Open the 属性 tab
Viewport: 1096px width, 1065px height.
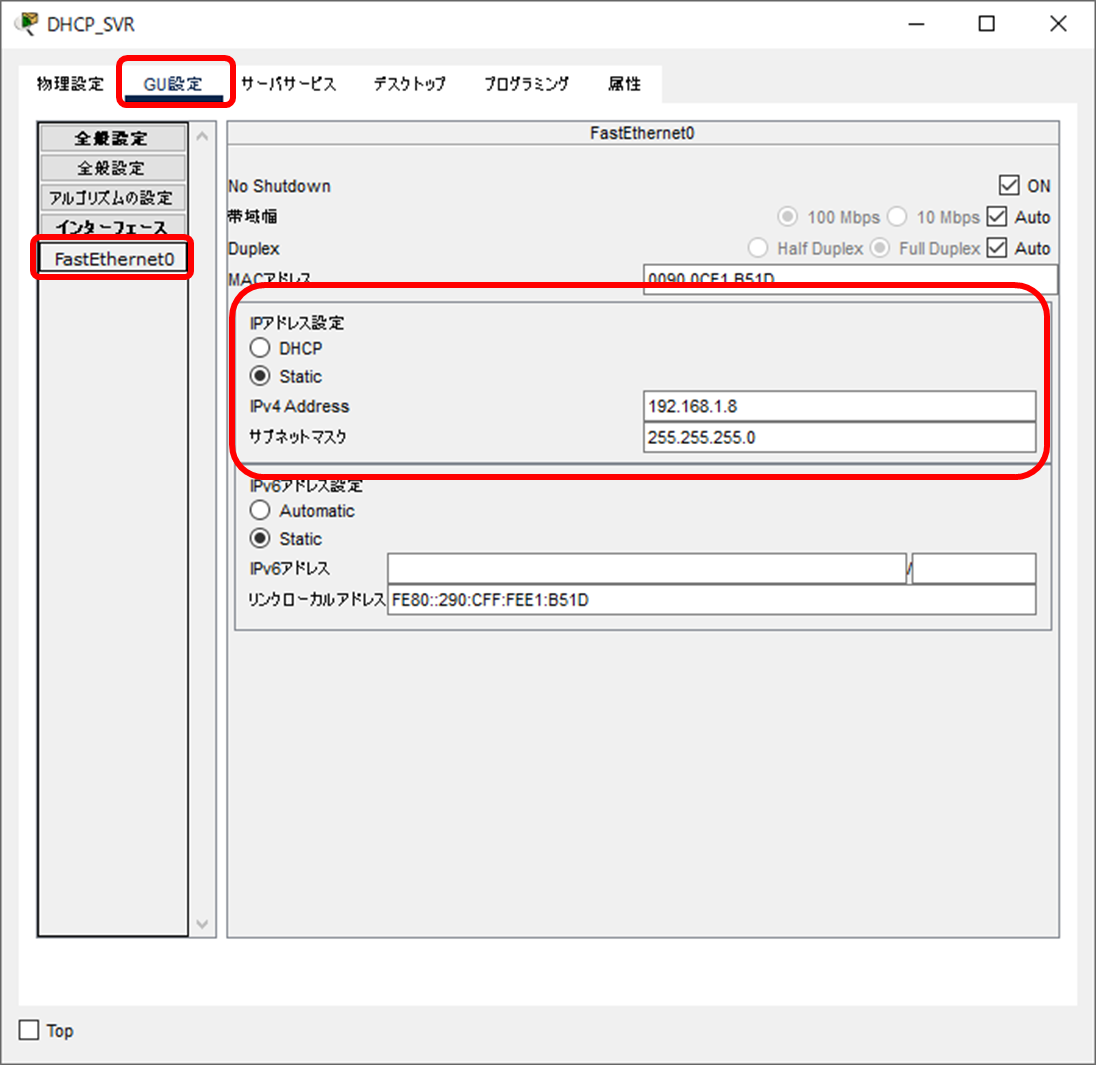624,84
